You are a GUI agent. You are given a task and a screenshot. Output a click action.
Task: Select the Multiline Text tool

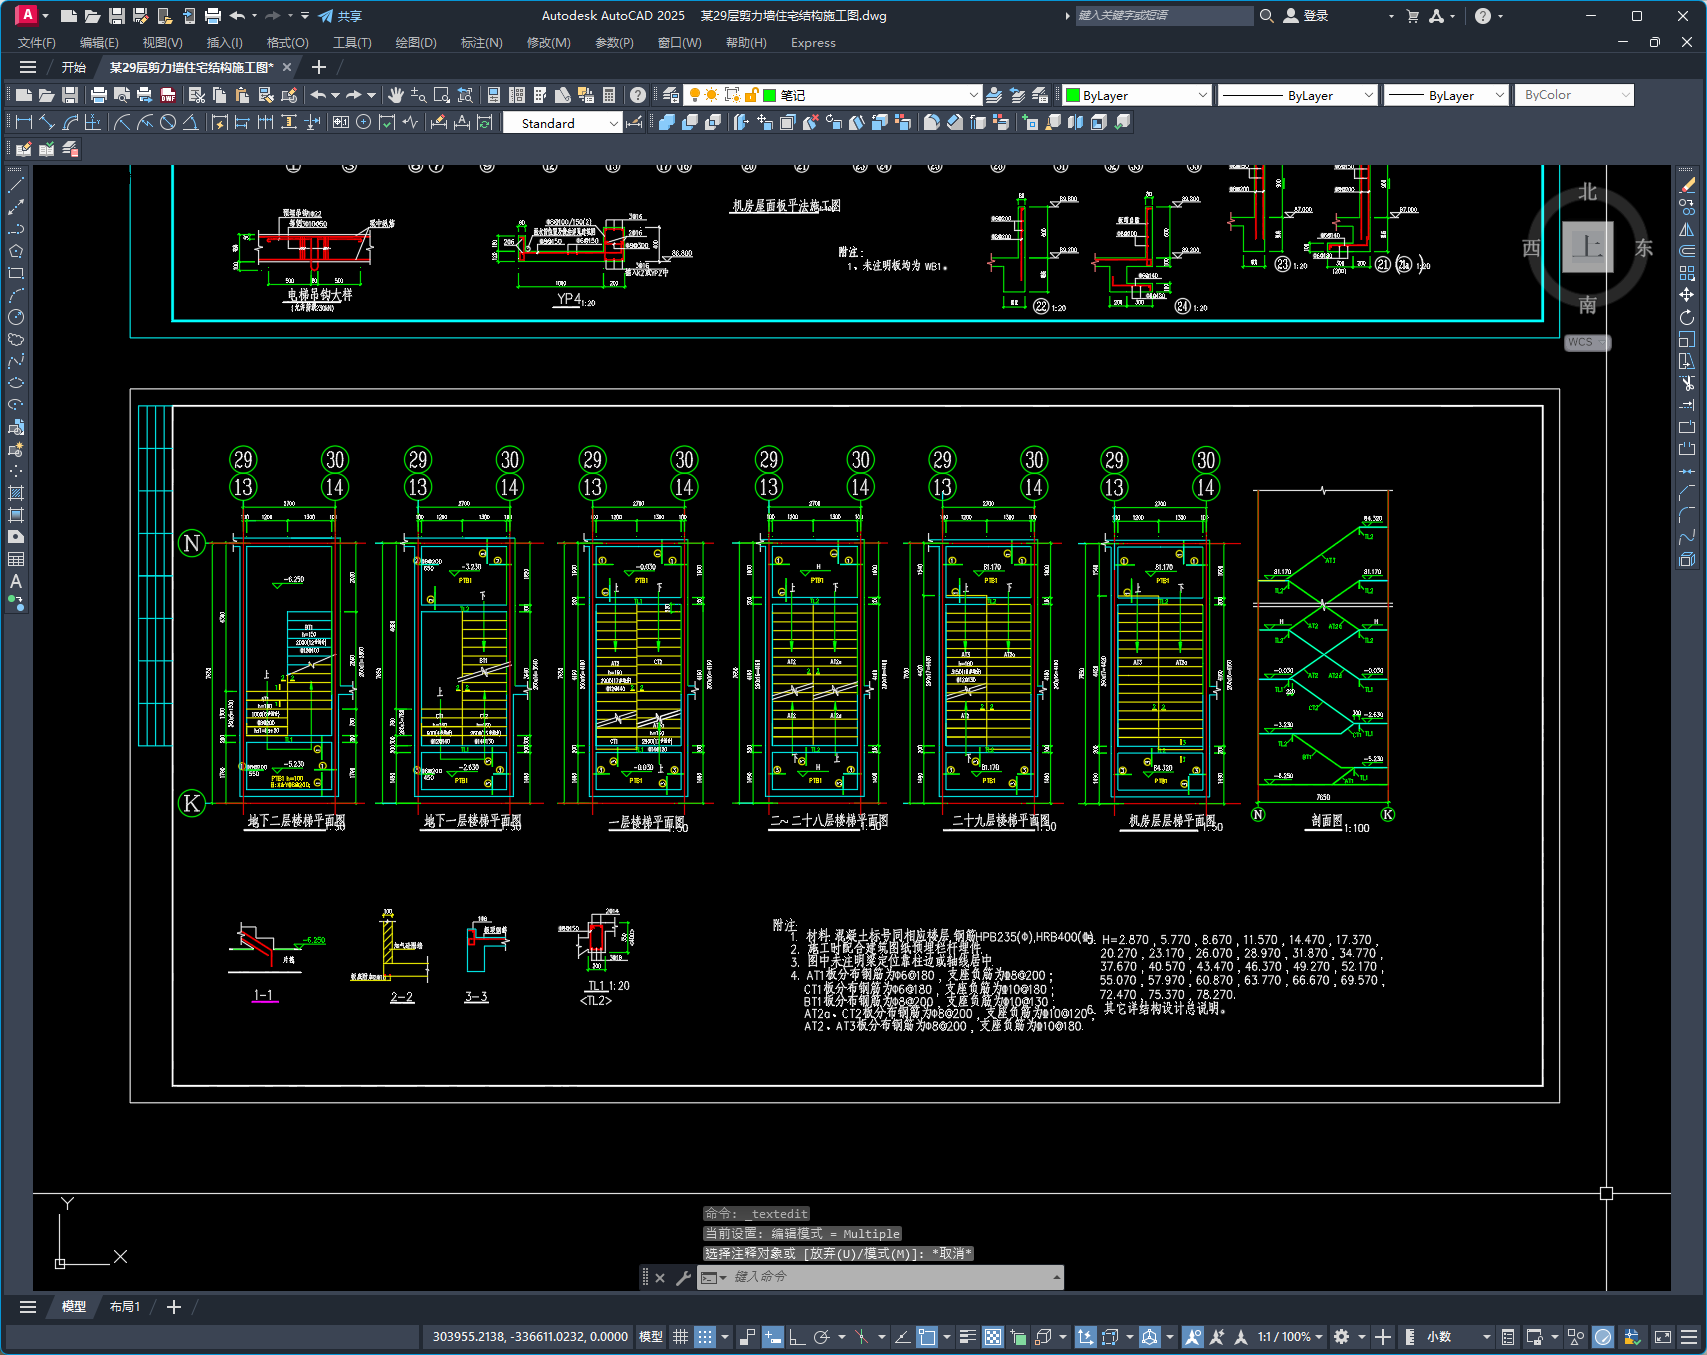click(16, 581)
